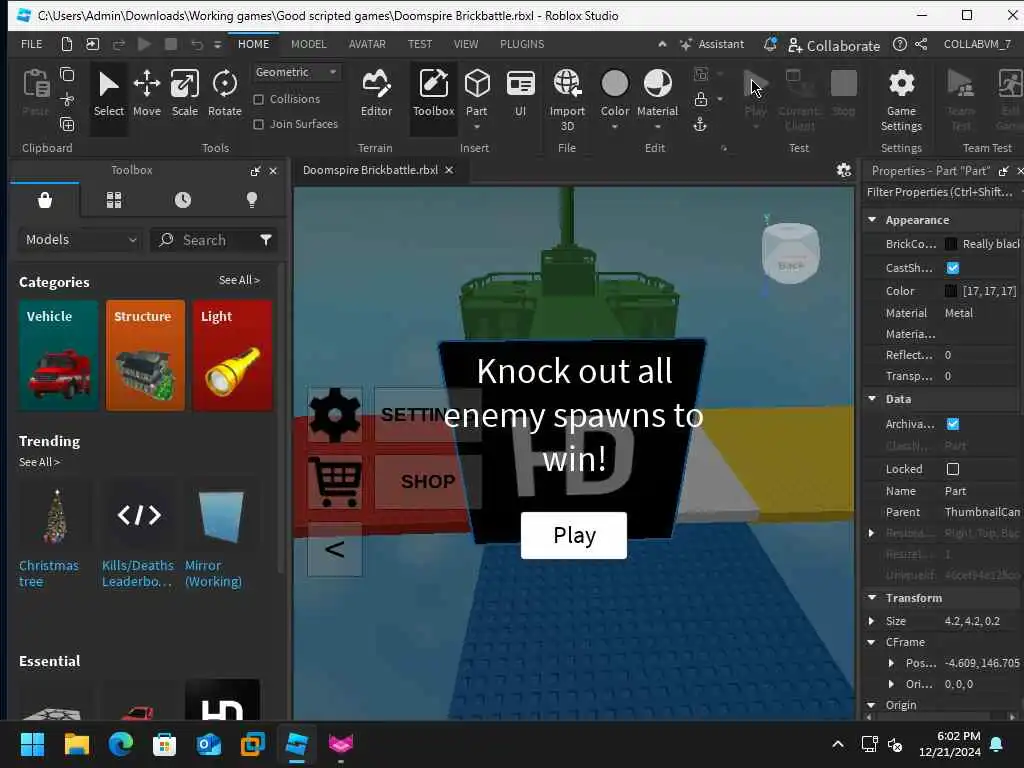Collapse the Data section
1024x768 pixels.
[872, 398]
